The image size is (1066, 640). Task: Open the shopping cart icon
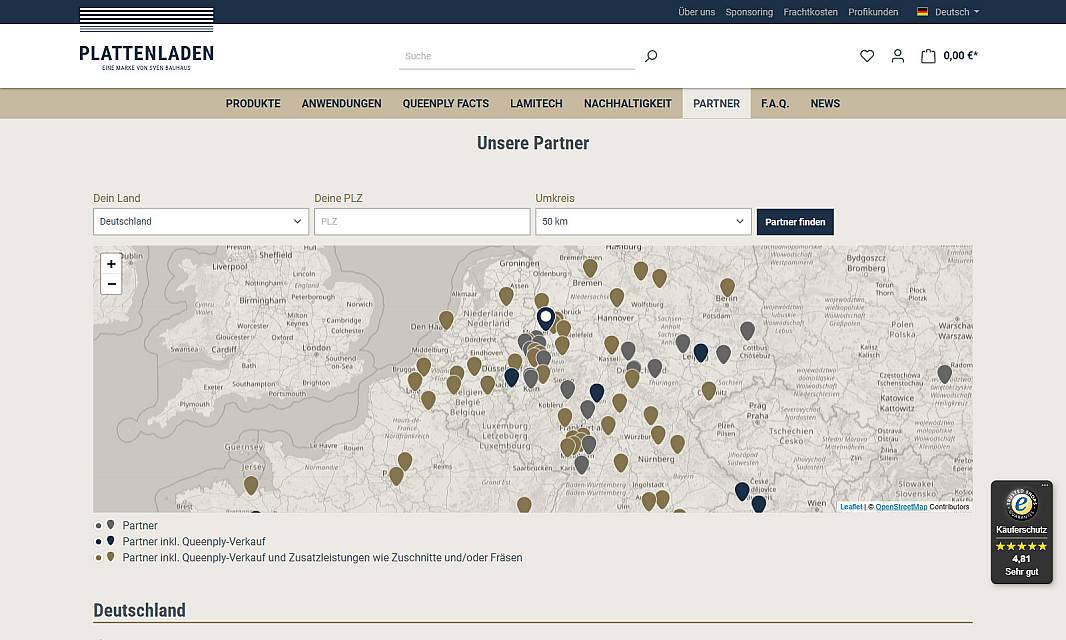point(928,56)
